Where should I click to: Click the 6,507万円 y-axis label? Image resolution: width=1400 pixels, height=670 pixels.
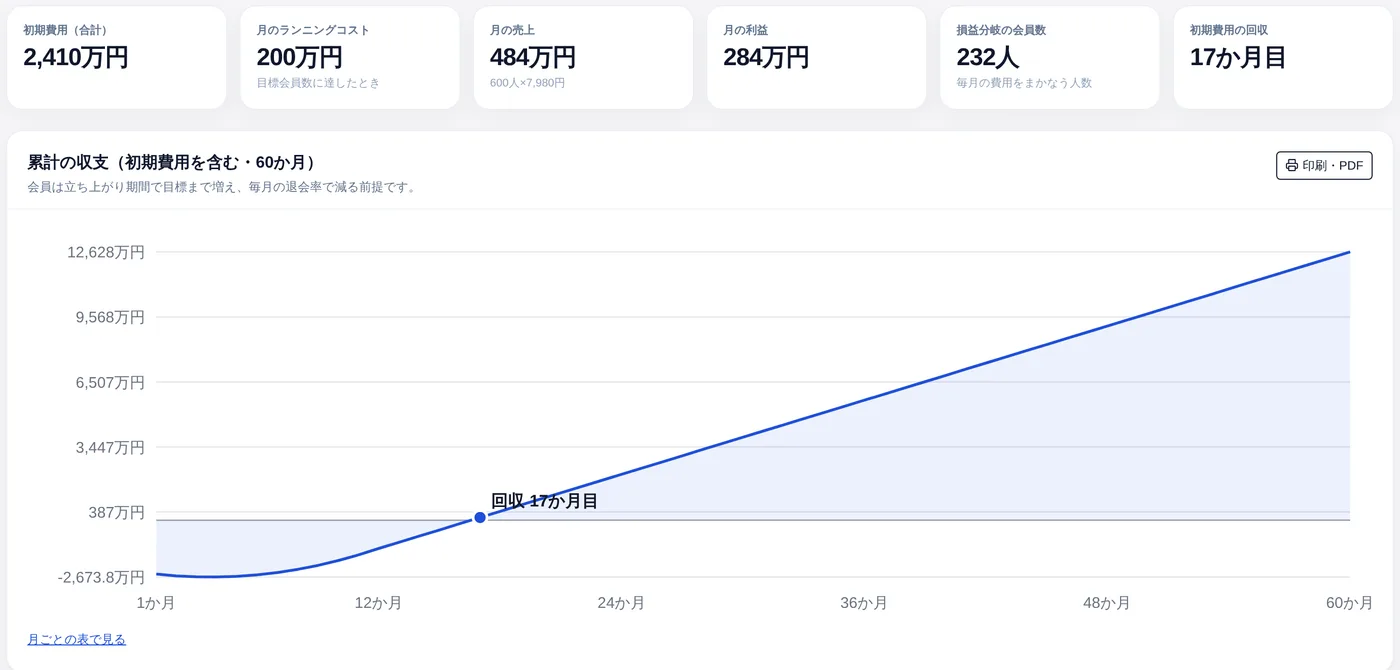(110, 382)
